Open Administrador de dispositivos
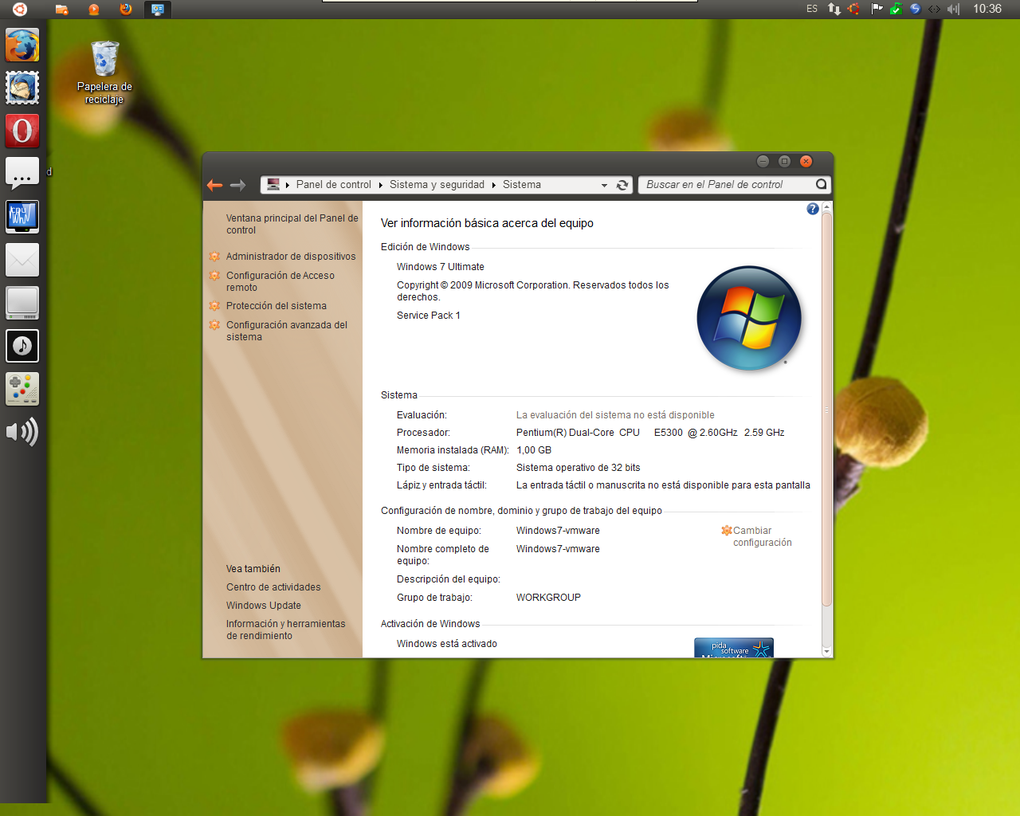 [x=291, y=256]
